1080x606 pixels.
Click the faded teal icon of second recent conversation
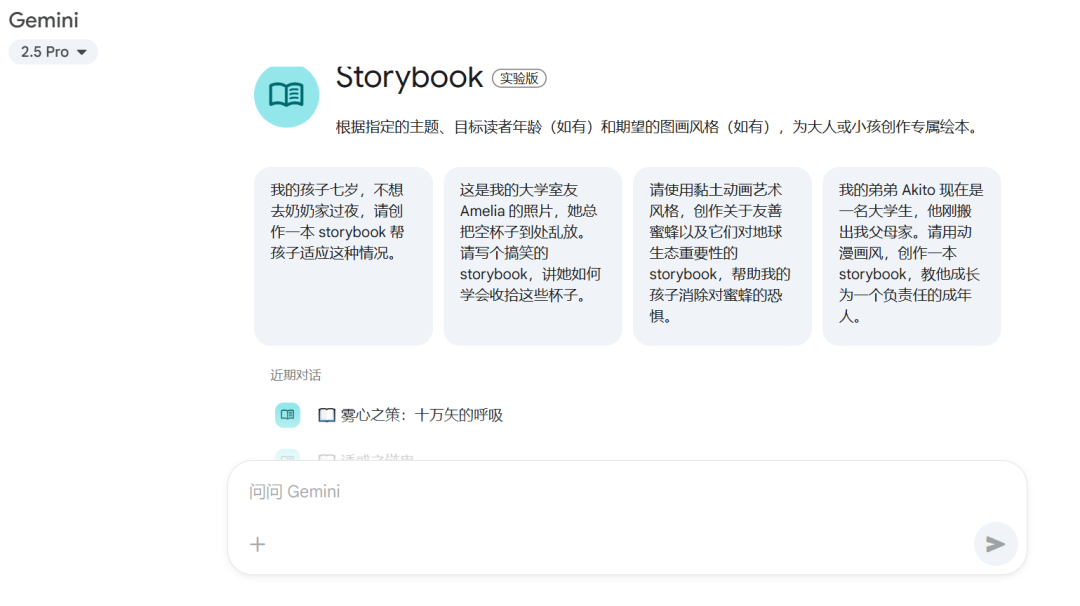click(287, 457)
